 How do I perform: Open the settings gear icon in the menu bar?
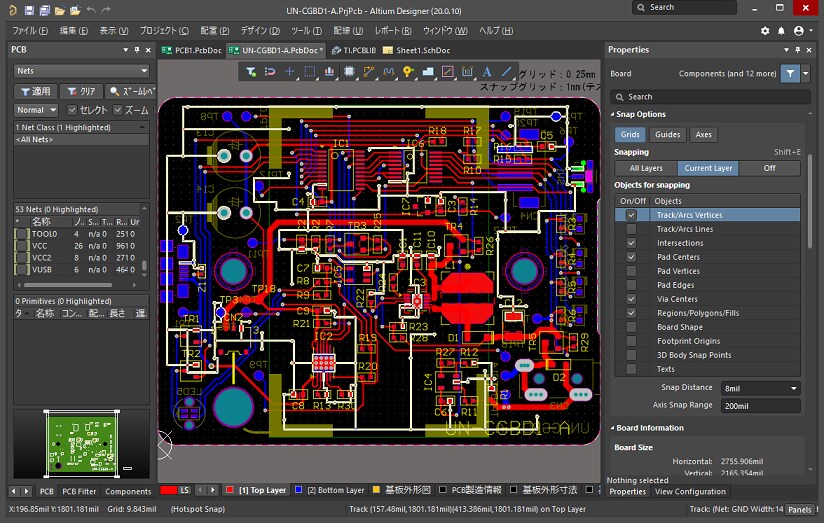[x=765, y=31]
